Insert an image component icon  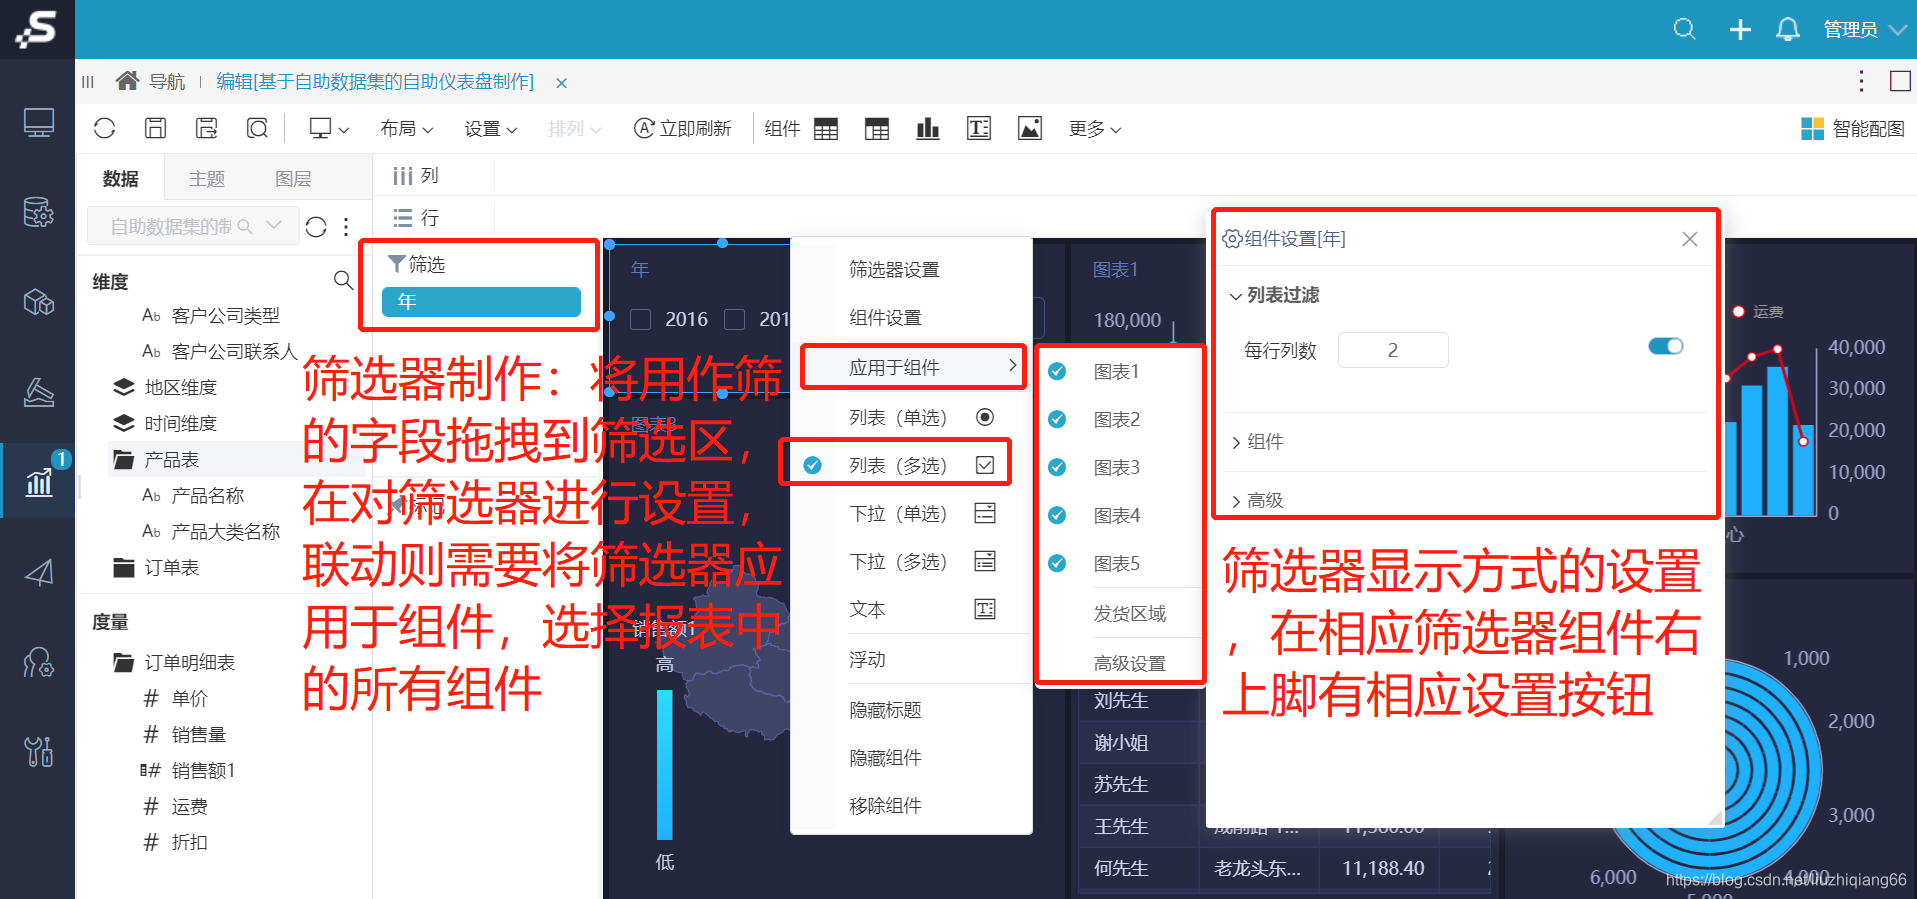click(1030, 128)
